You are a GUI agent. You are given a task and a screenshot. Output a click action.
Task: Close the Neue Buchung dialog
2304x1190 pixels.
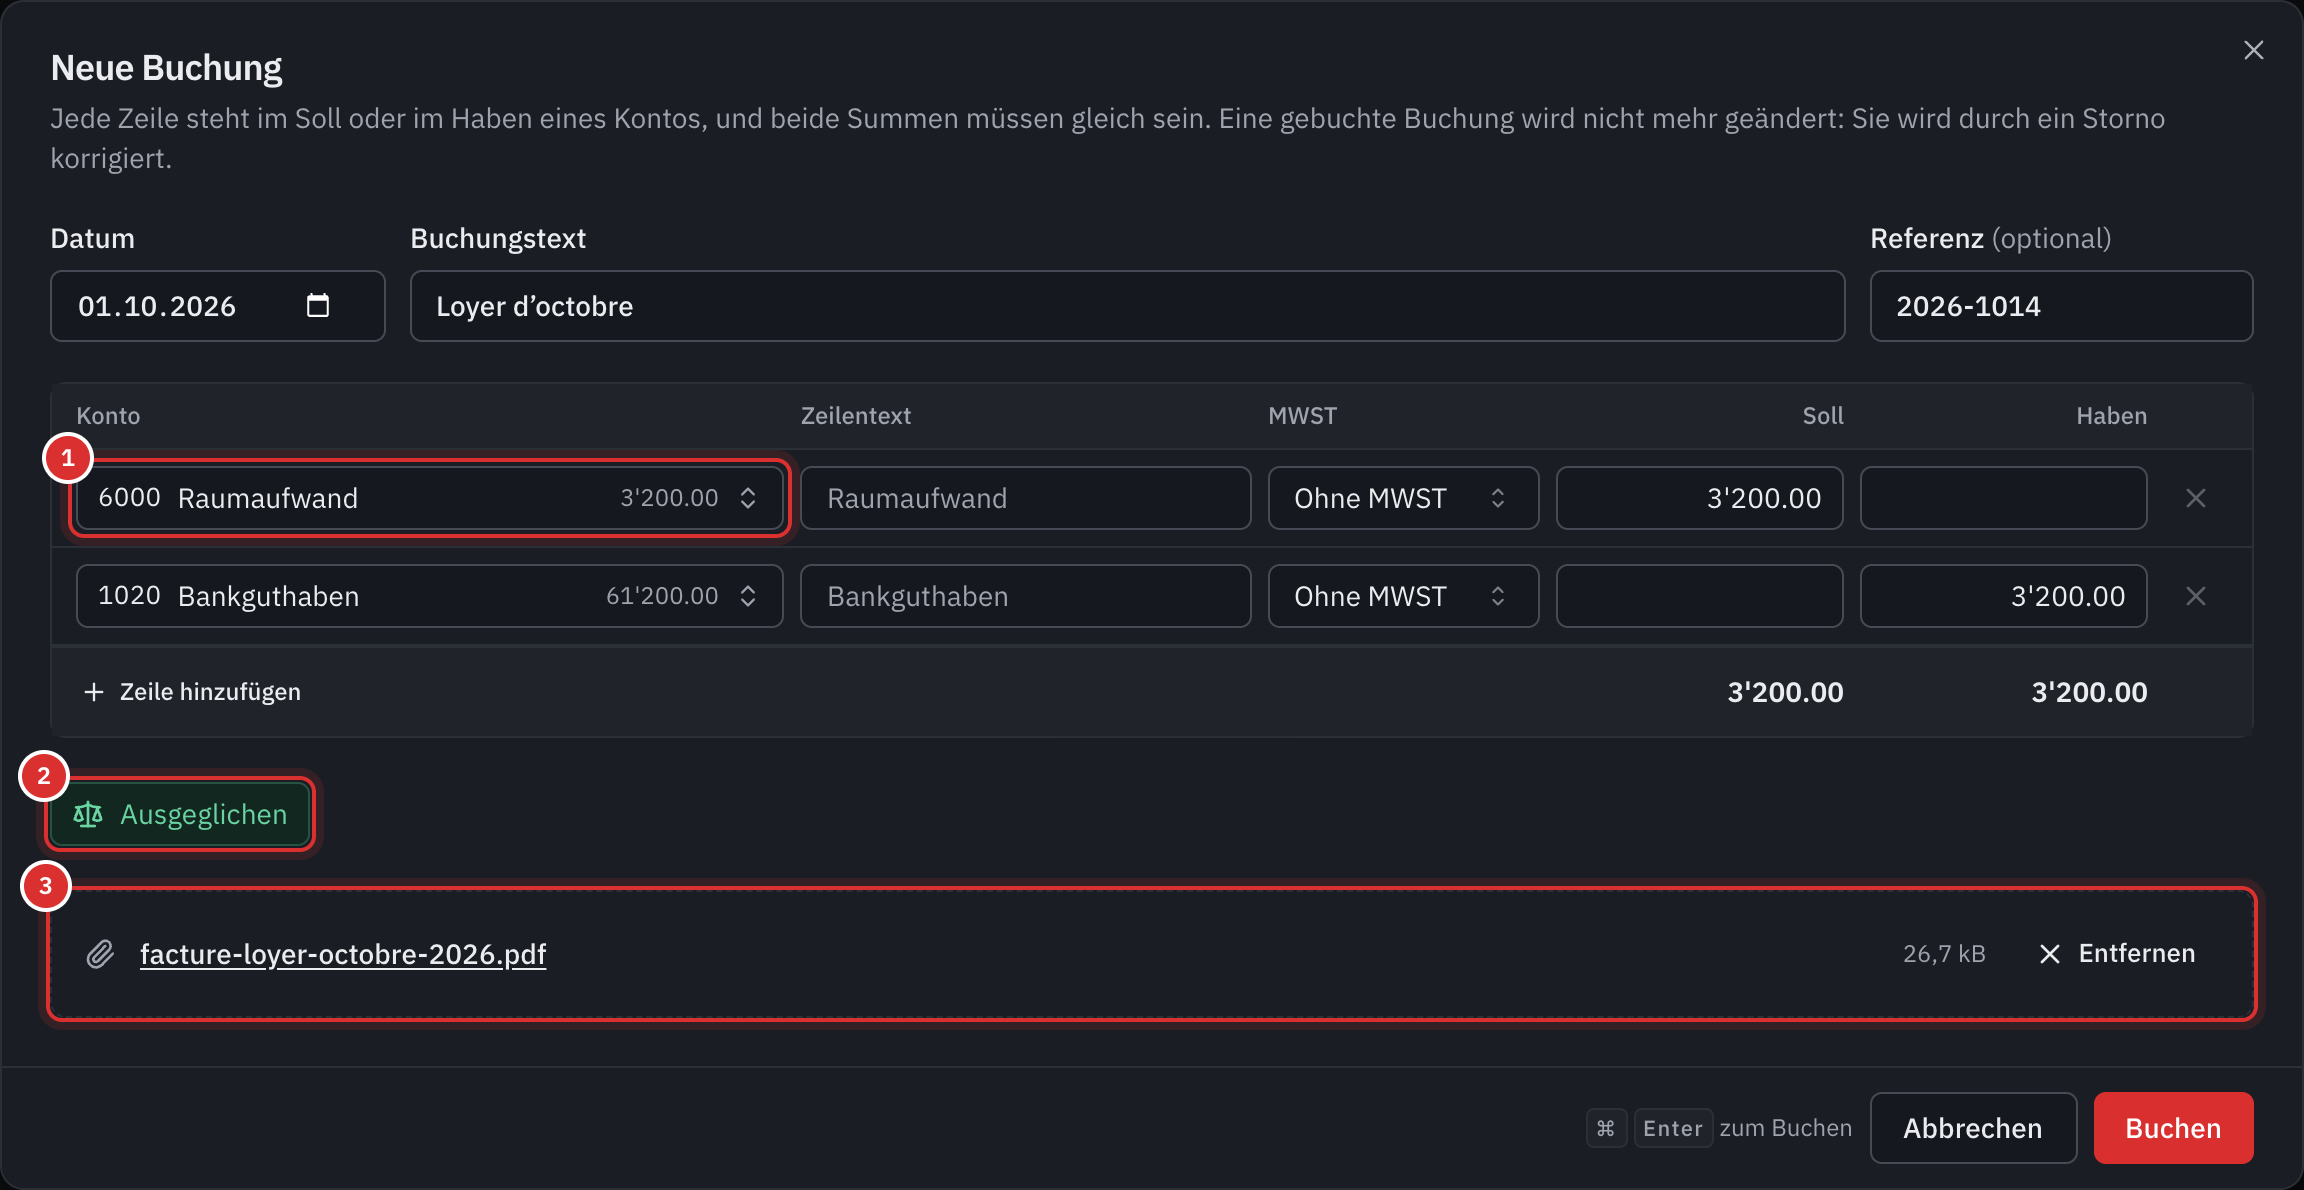(2253, 50)
